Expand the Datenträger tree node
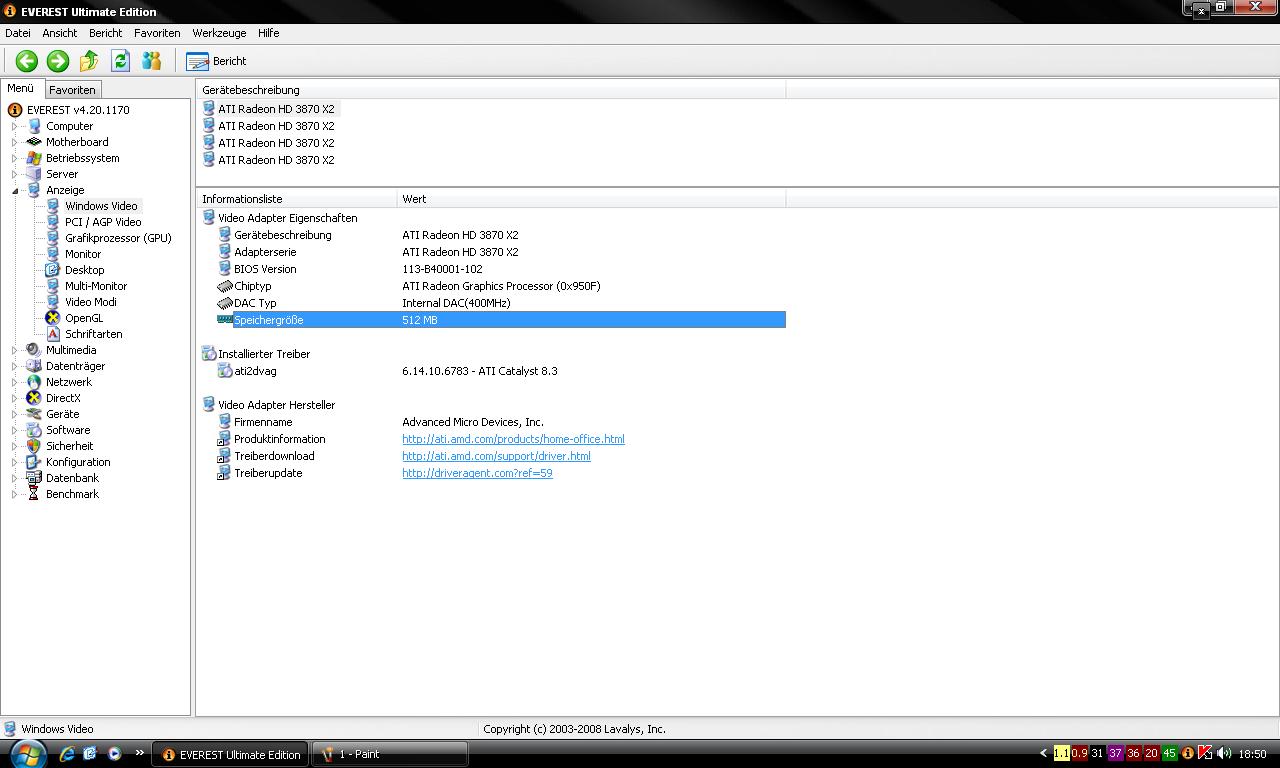1280x768 pixels. [15, 366]
